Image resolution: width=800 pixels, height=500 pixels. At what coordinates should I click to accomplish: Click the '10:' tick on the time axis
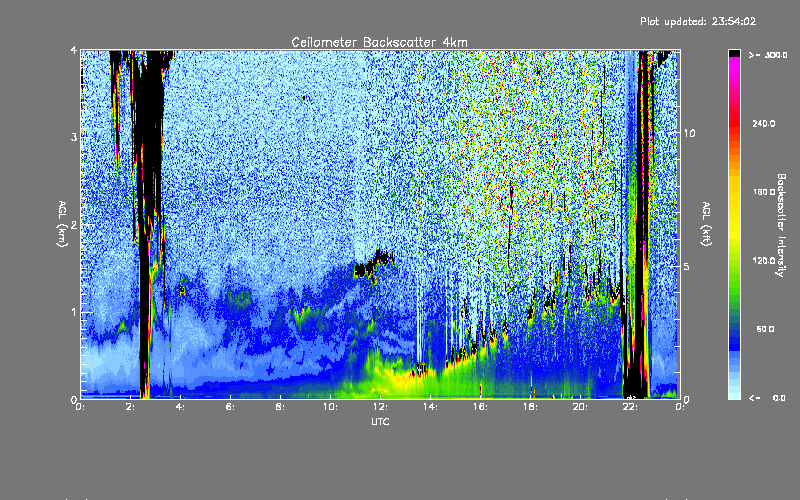(330, 407)
